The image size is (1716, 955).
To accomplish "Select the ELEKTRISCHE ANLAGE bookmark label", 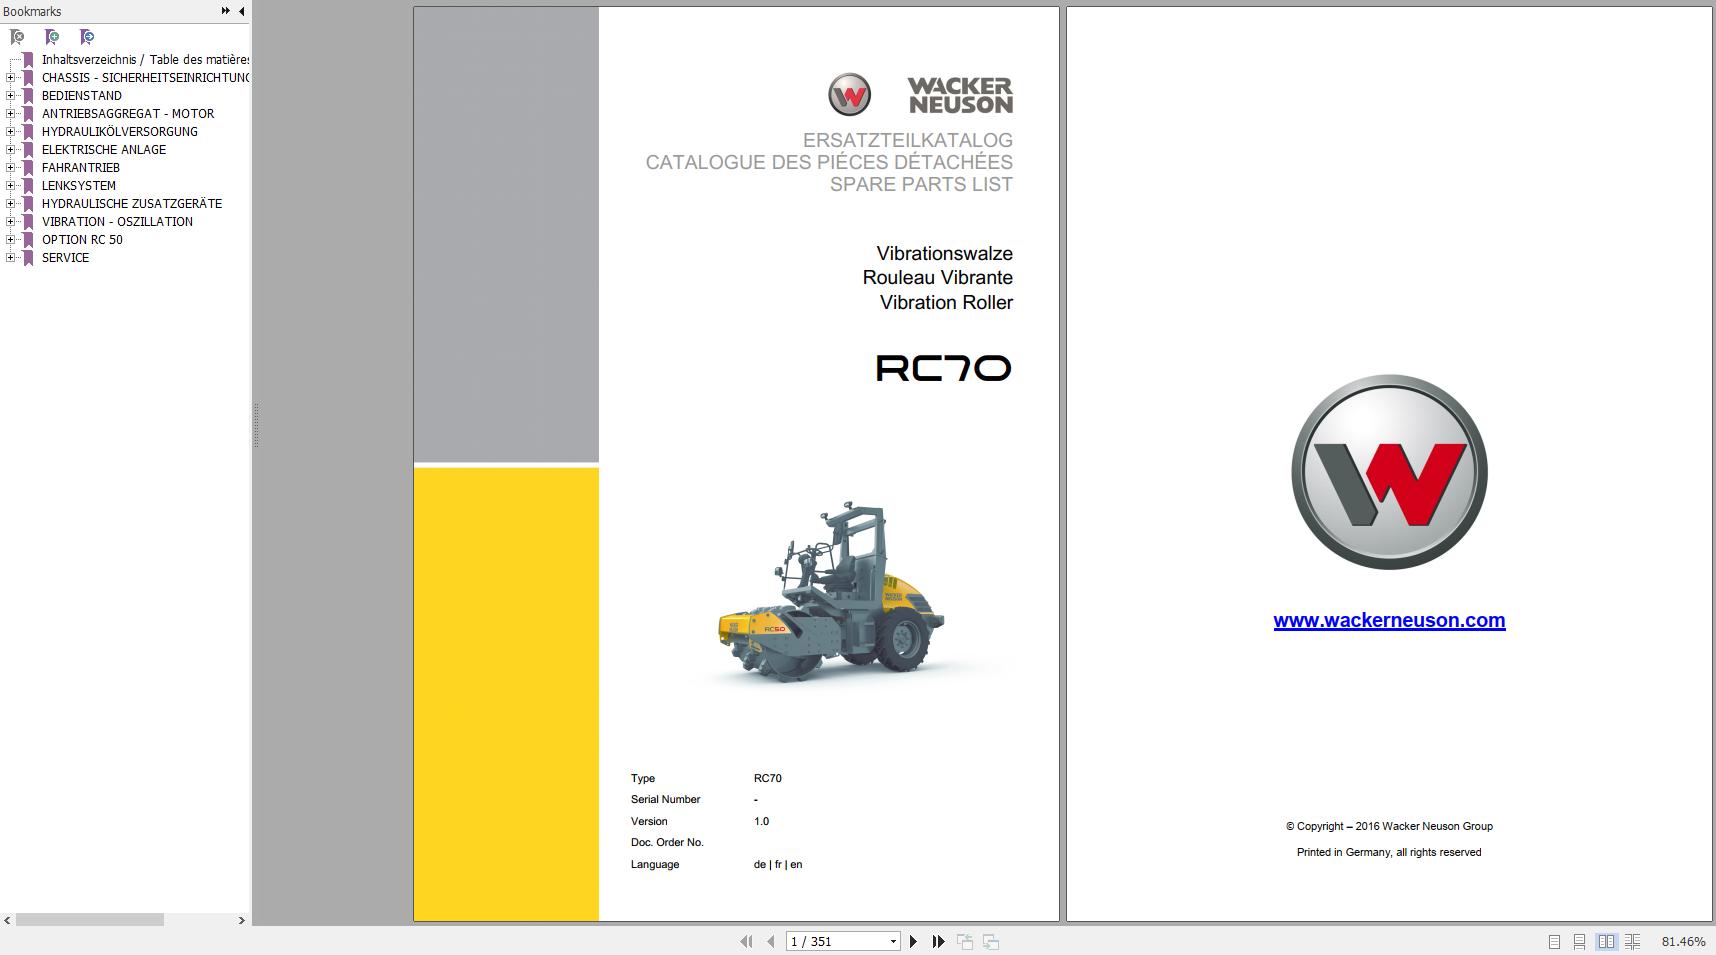I will (x=104, y=149).
